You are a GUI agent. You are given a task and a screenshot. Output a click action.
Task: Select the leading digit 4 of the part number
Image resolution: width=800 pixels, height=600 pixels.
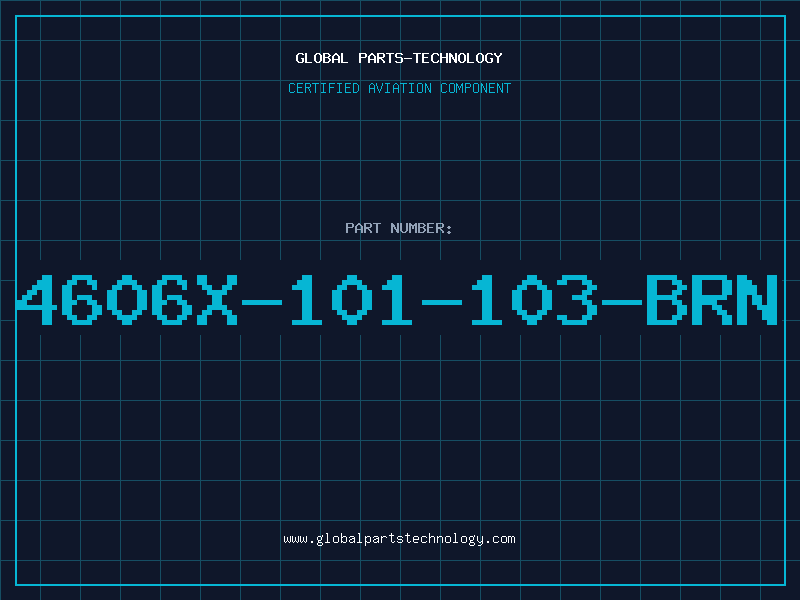[x=37, y=299]
